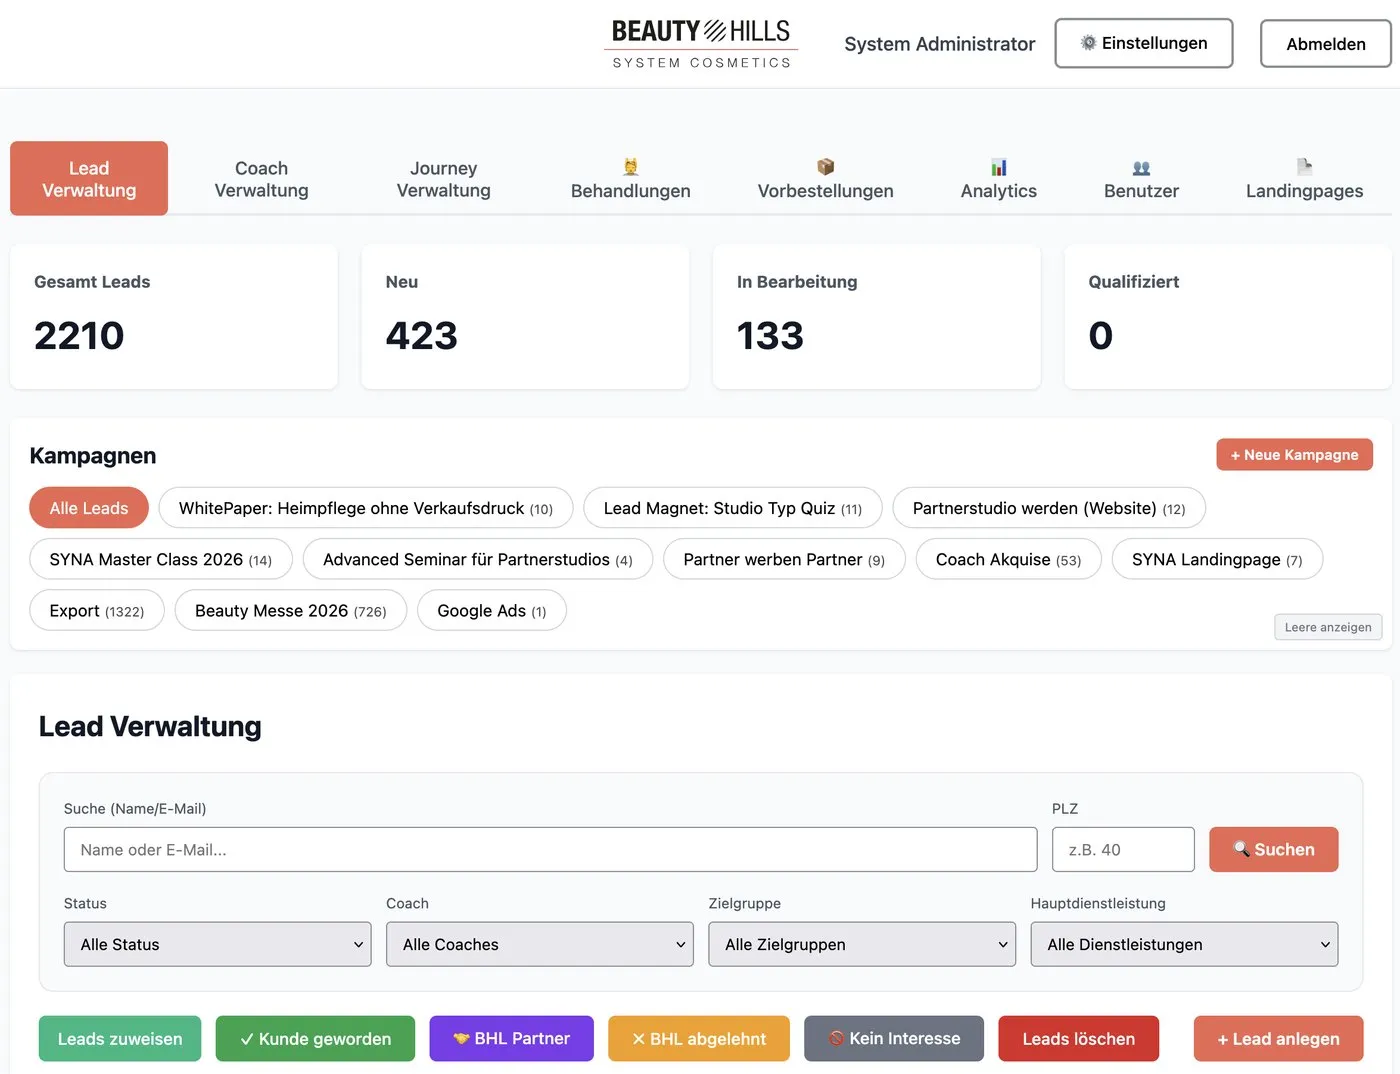Open the Alle Status dropdown
The image size is (1400, 1074).
coord(217,944)
